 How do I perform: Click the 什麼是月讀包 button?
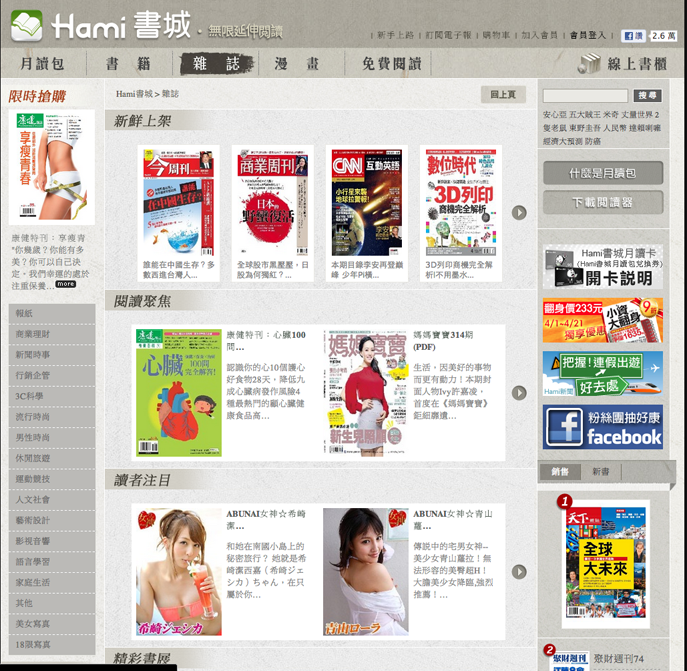click(603, 173)
